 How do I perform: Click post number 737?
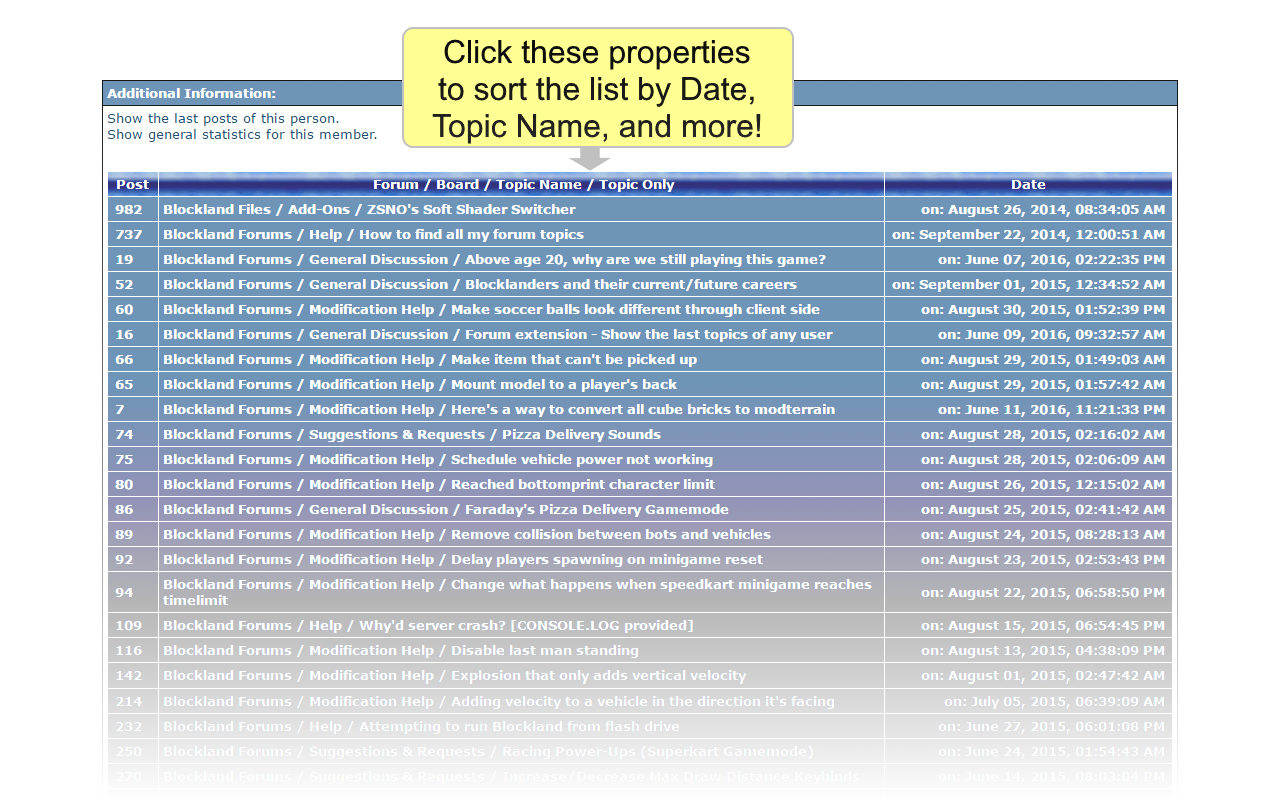point(129,234)
